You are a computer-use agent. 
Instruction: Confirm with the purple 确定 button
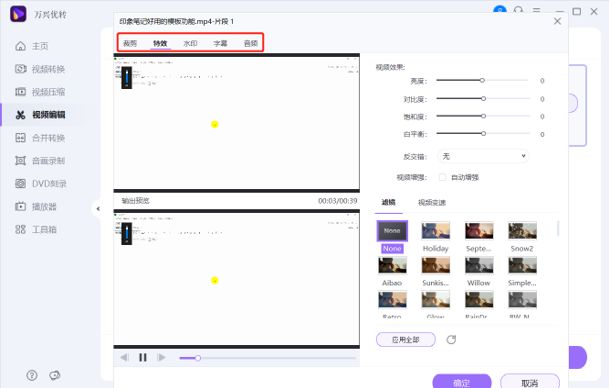pyautogui.click(x=462, y=381)
